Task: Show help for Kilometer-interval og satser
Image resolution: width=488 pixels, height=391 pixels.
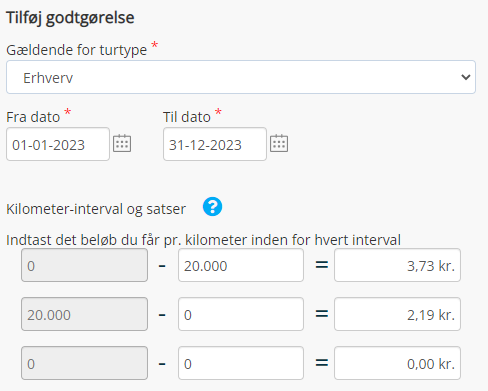Action: (212, 207)
